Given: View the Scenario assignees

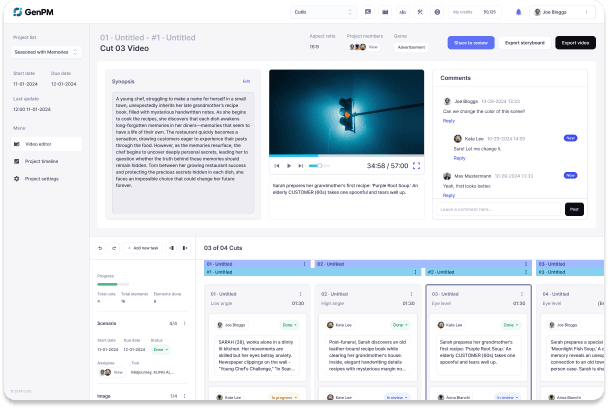Looking at the screenshot, I should pos(118,372).
